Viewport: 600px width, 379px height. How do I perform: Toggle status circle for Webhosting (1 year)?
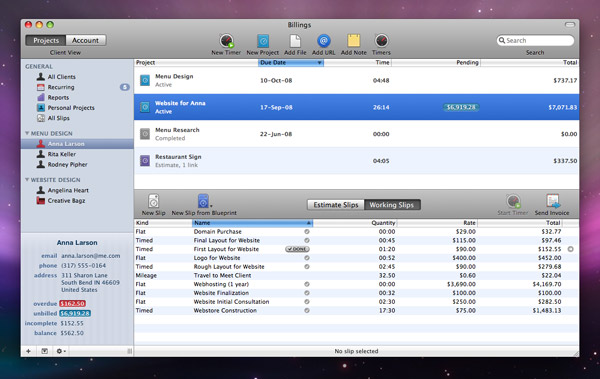click(x=307, y=284)
